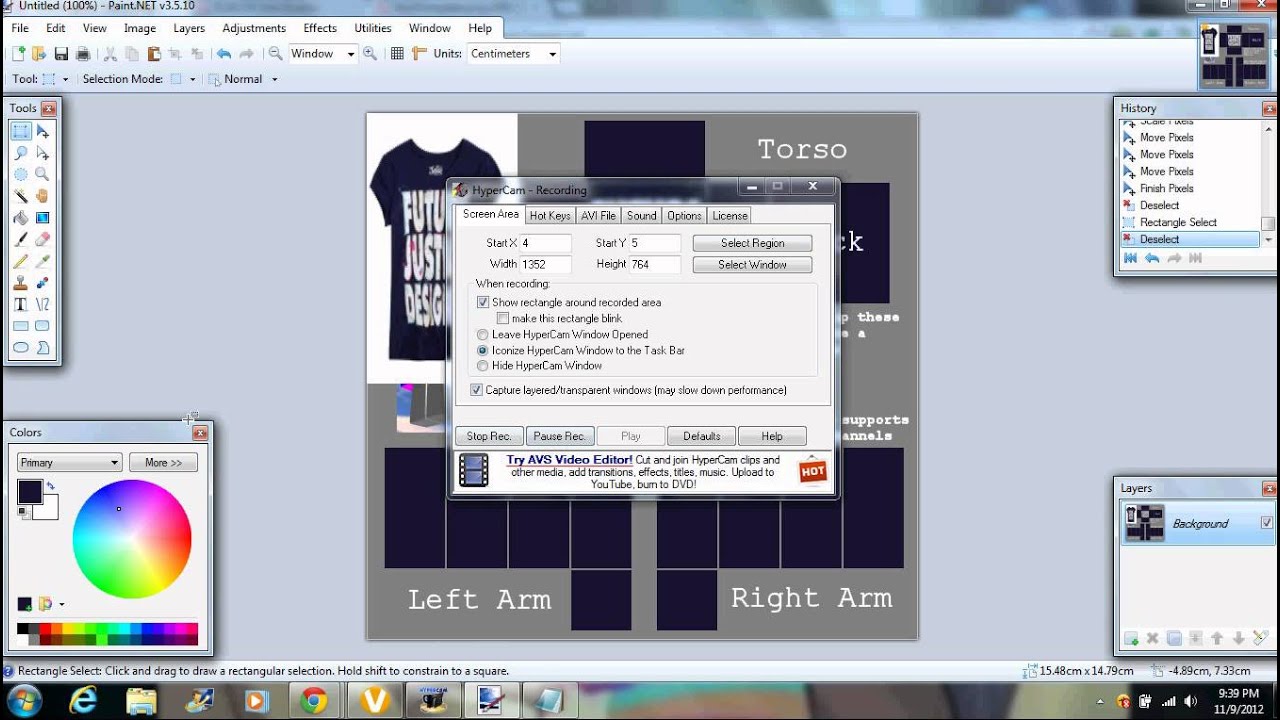Click the Print icon in the toolbar
The width and height of the screenshot is (1280, 720).
point(83,54)
